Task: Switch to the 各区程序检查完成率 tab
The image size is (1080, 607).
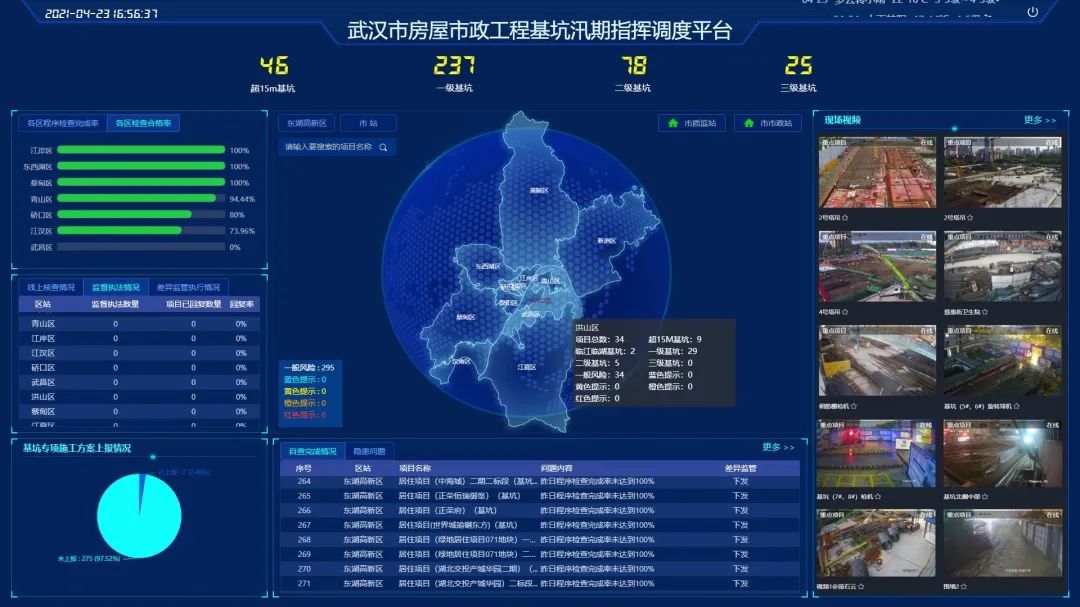Action: [63, 123]
